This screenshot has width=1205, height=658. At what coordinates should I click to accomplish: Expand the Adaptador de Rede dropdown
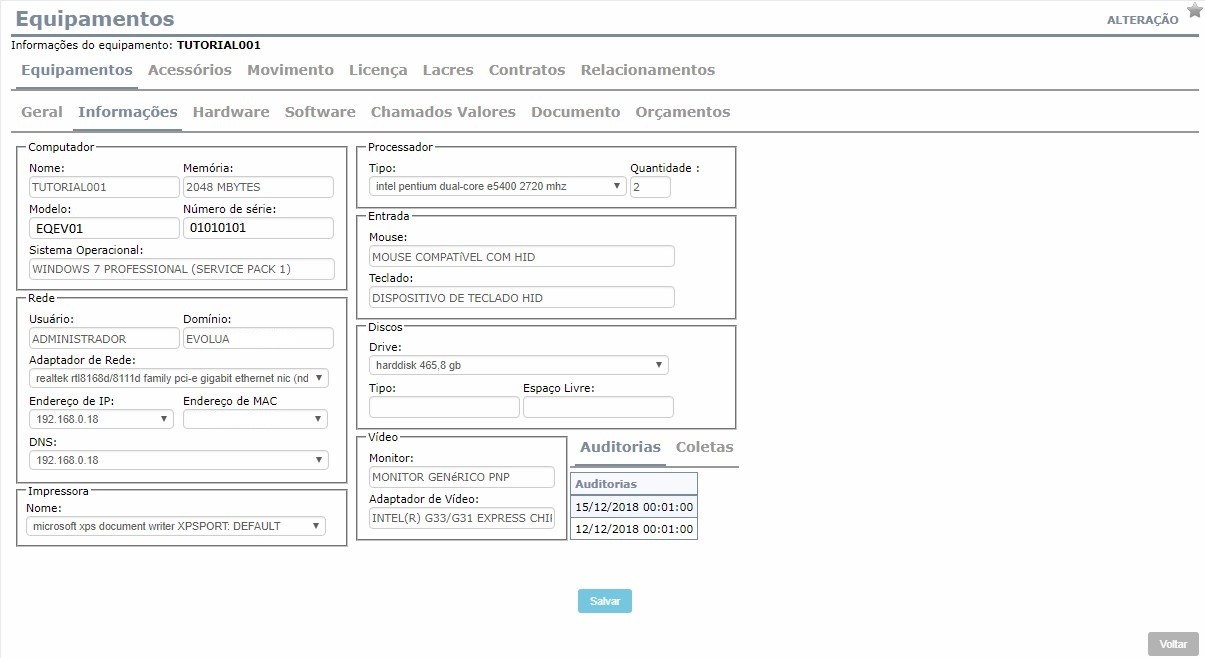[x=179, y=378]
